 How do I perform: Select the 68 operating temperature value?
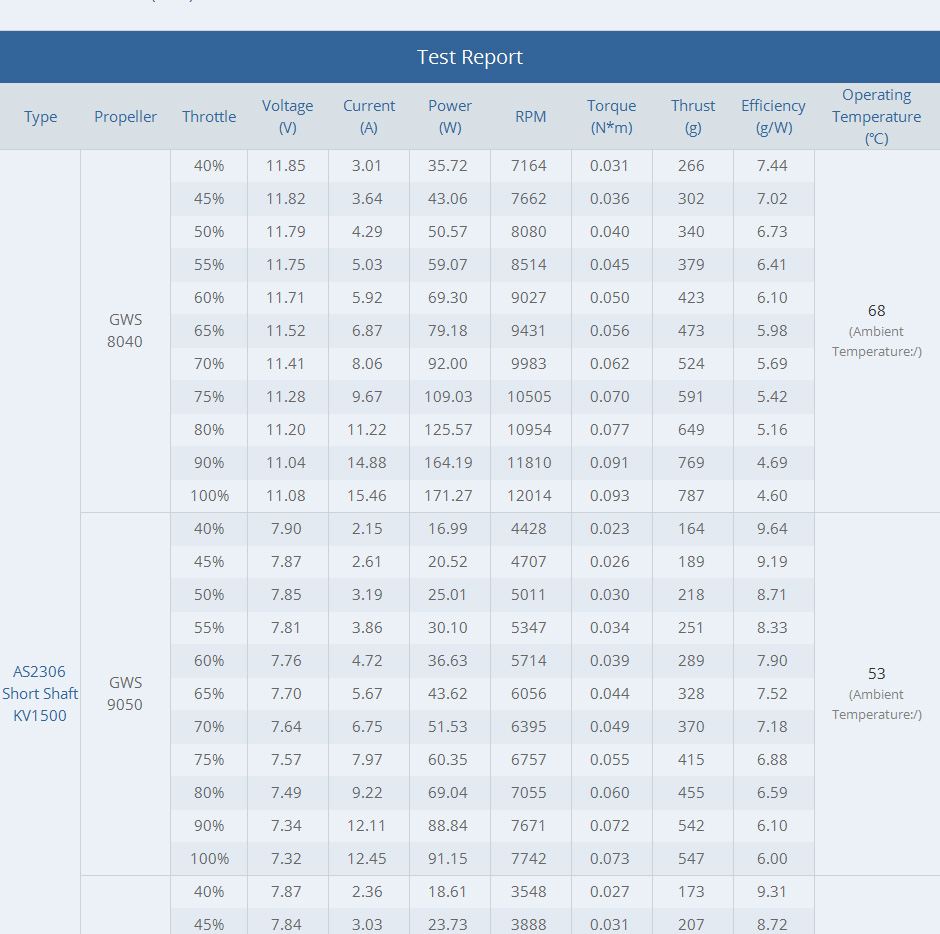[876, 311]
